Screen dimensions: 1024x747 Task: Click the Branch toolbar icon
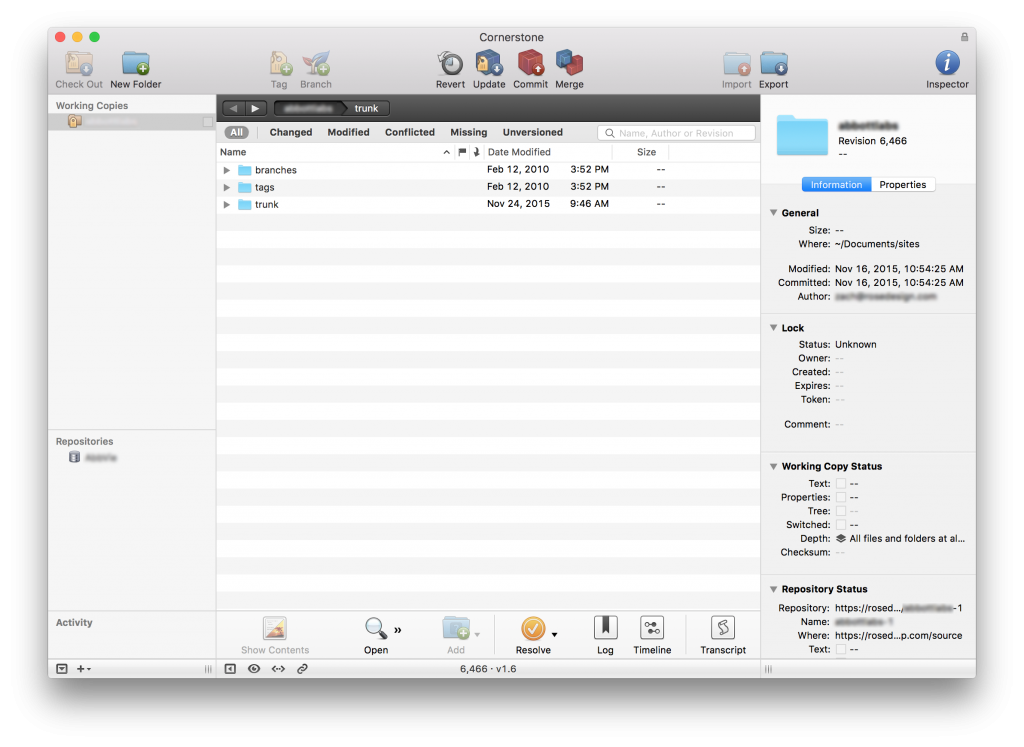click(316, 63)
